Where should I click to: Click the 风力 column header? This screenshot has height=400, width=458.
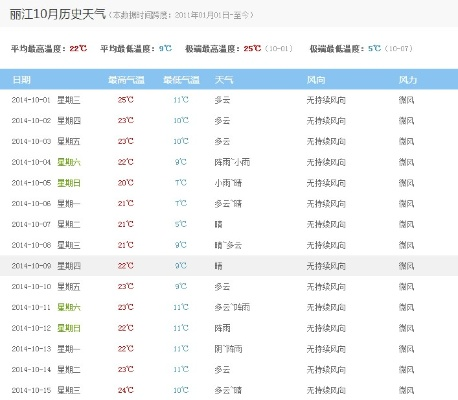(x=408, y=80)
